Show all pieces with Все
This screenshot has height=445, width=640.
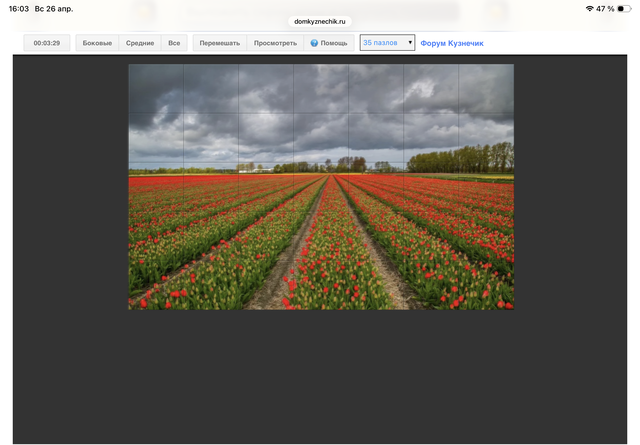(174, 44)
